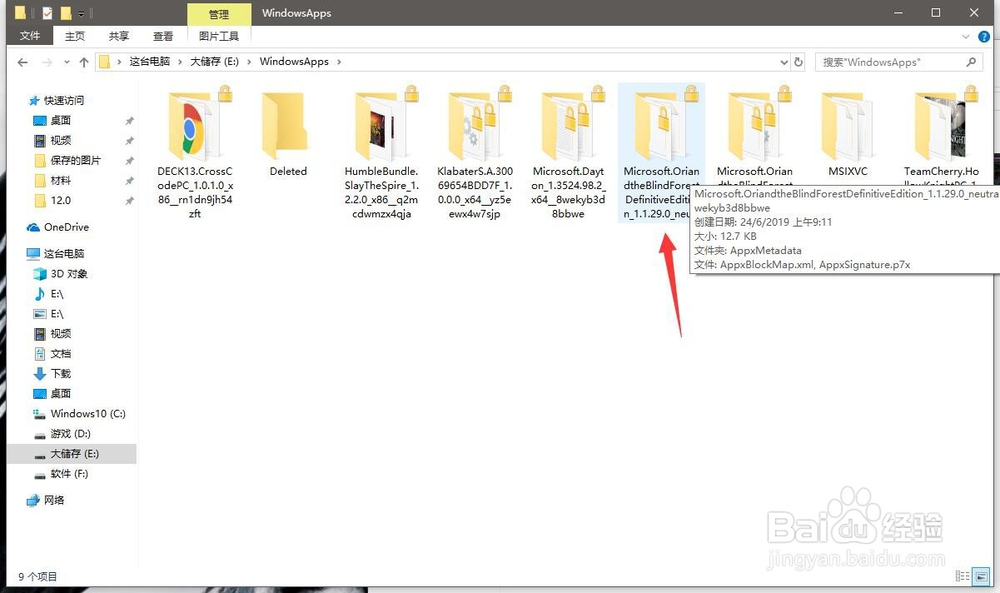Click the properties quick access toolbar icon
This screenshot has width=1000, height=593.
[47, 13]
